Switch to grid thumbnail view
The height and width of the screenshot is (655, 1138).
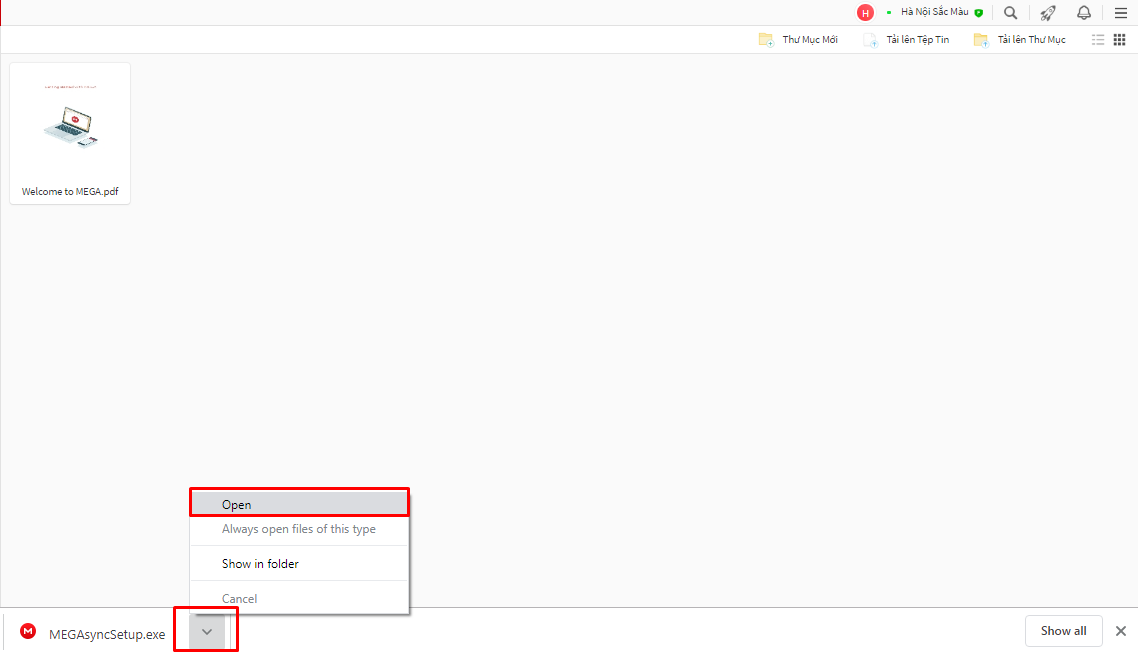pyautogui.click(x=1119, y=40)
